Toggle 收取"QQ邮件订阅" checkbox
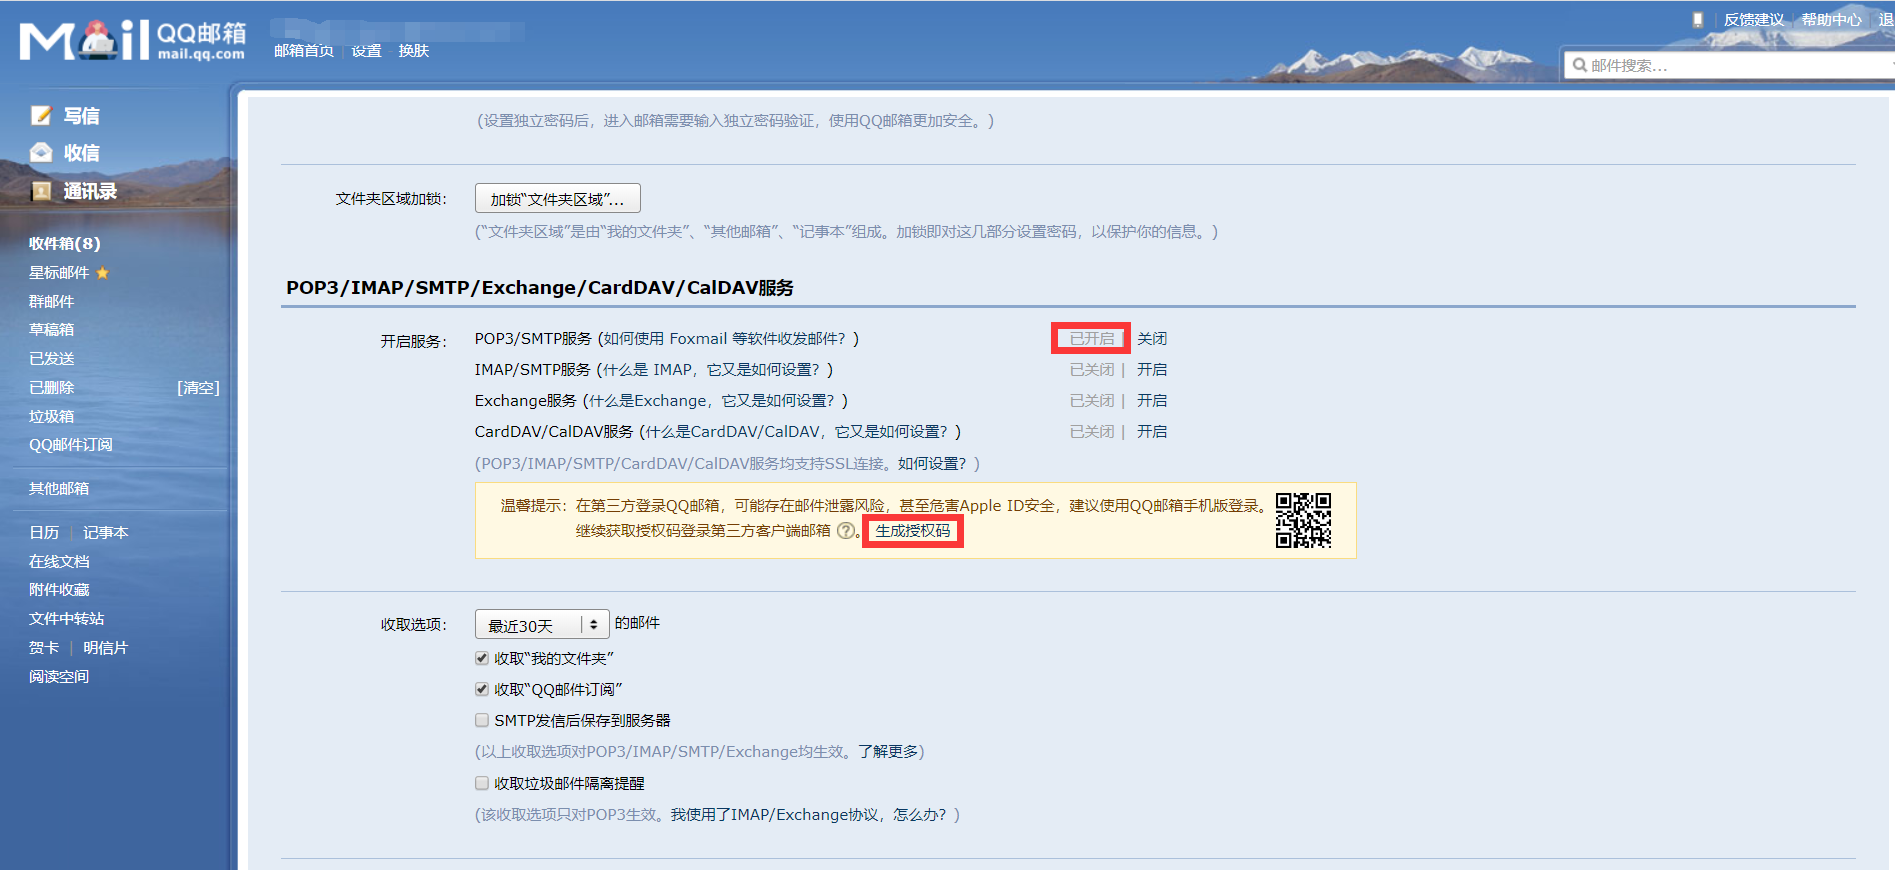The image size is (1895, 870). (x=482, y=689)
